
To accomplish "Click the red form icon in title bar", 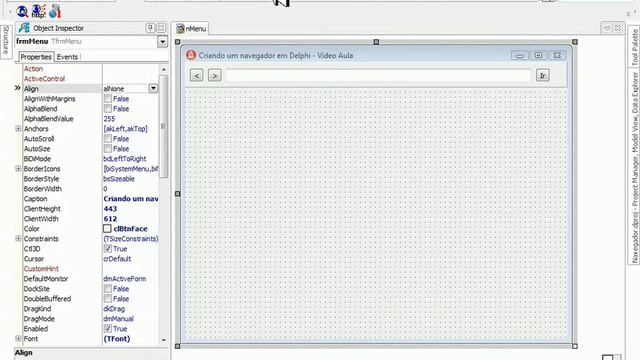I will coord(191,55).
